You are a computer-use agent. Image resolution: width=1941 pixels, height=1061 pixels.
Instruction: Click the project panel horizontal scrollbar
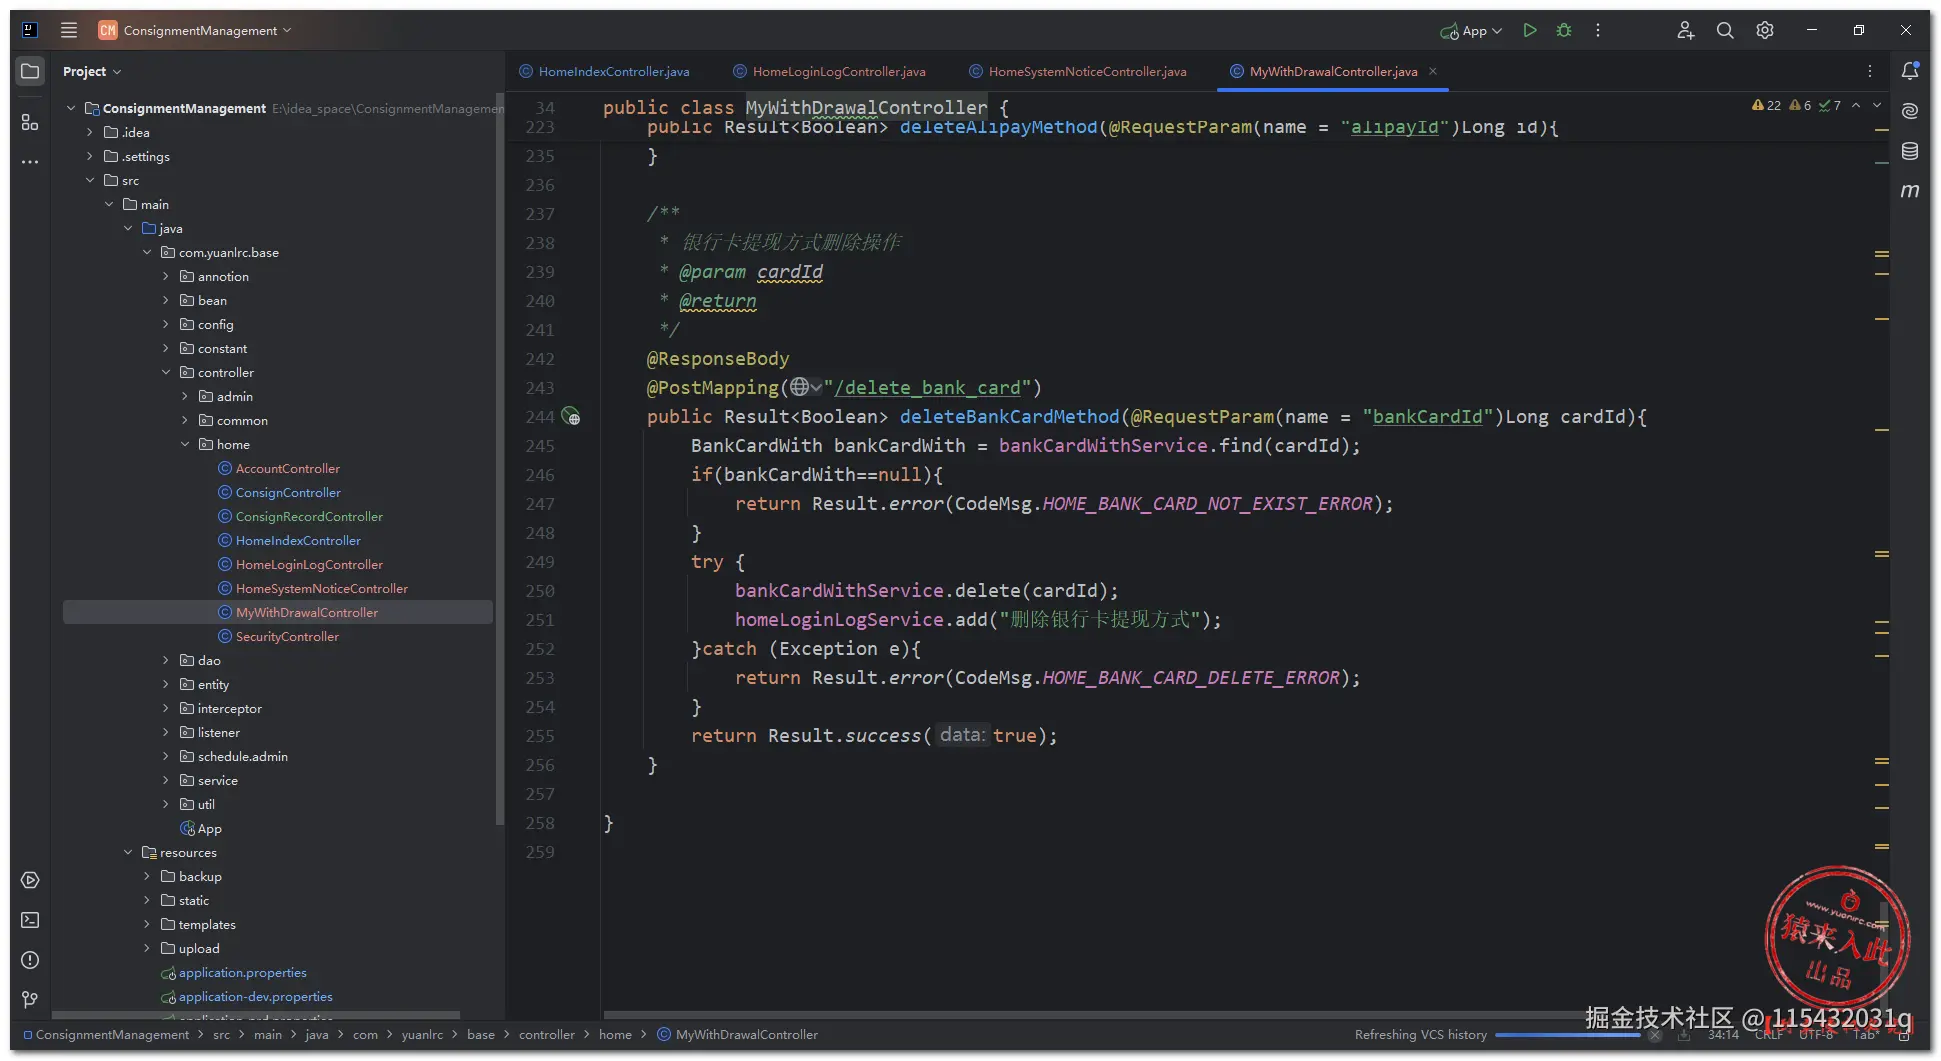point(256,1015)
